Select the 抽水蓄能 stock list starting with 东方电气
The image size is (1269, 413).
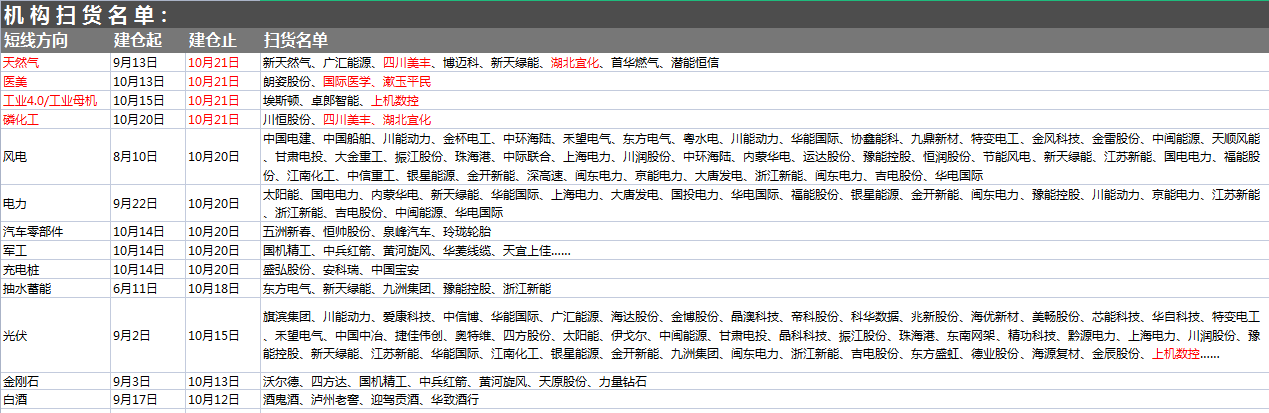764,288
